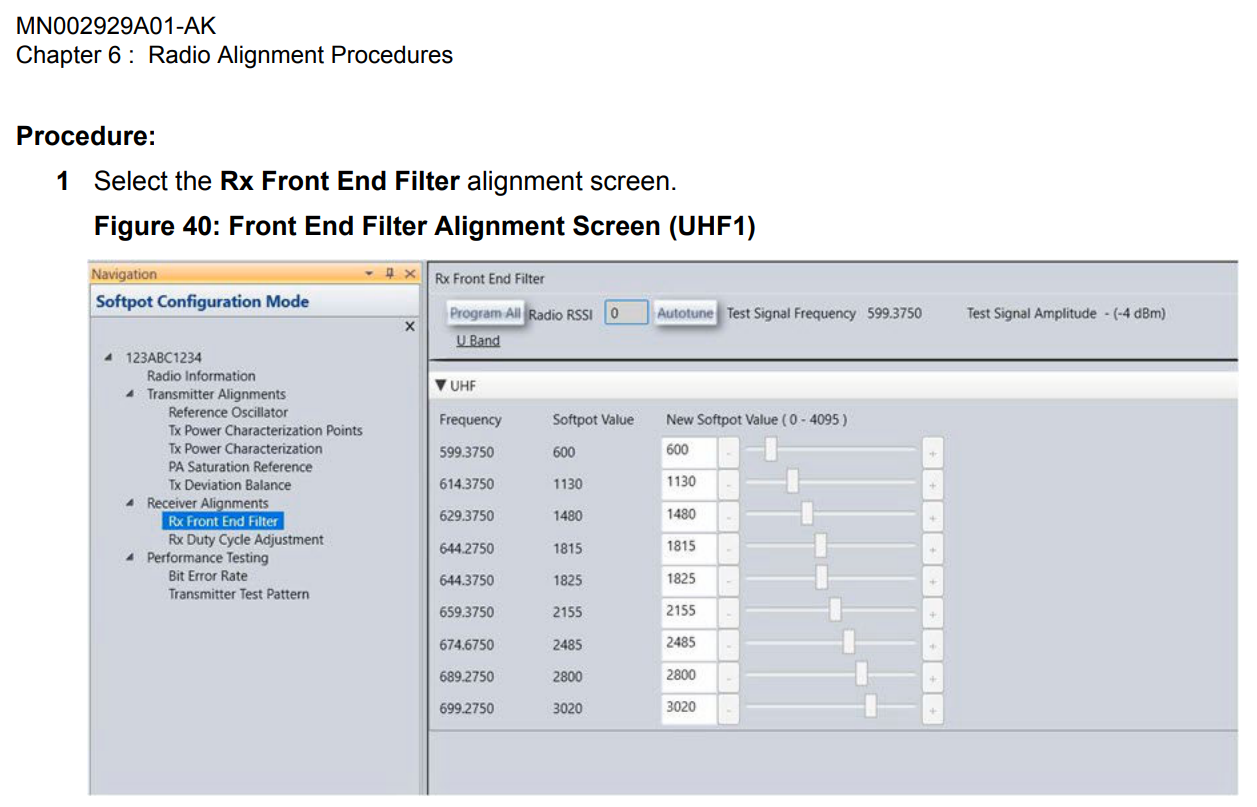
Task: Click the Autotune button
Action: [685, 313]
